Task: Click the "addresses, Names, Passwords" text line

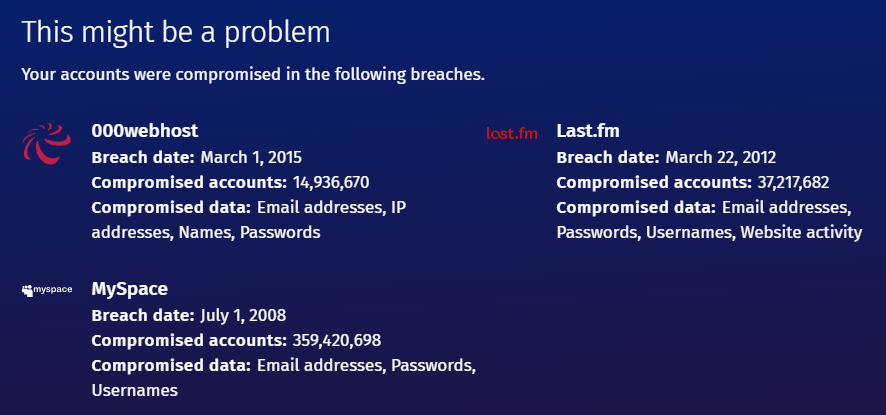Action: coord(206,232)
